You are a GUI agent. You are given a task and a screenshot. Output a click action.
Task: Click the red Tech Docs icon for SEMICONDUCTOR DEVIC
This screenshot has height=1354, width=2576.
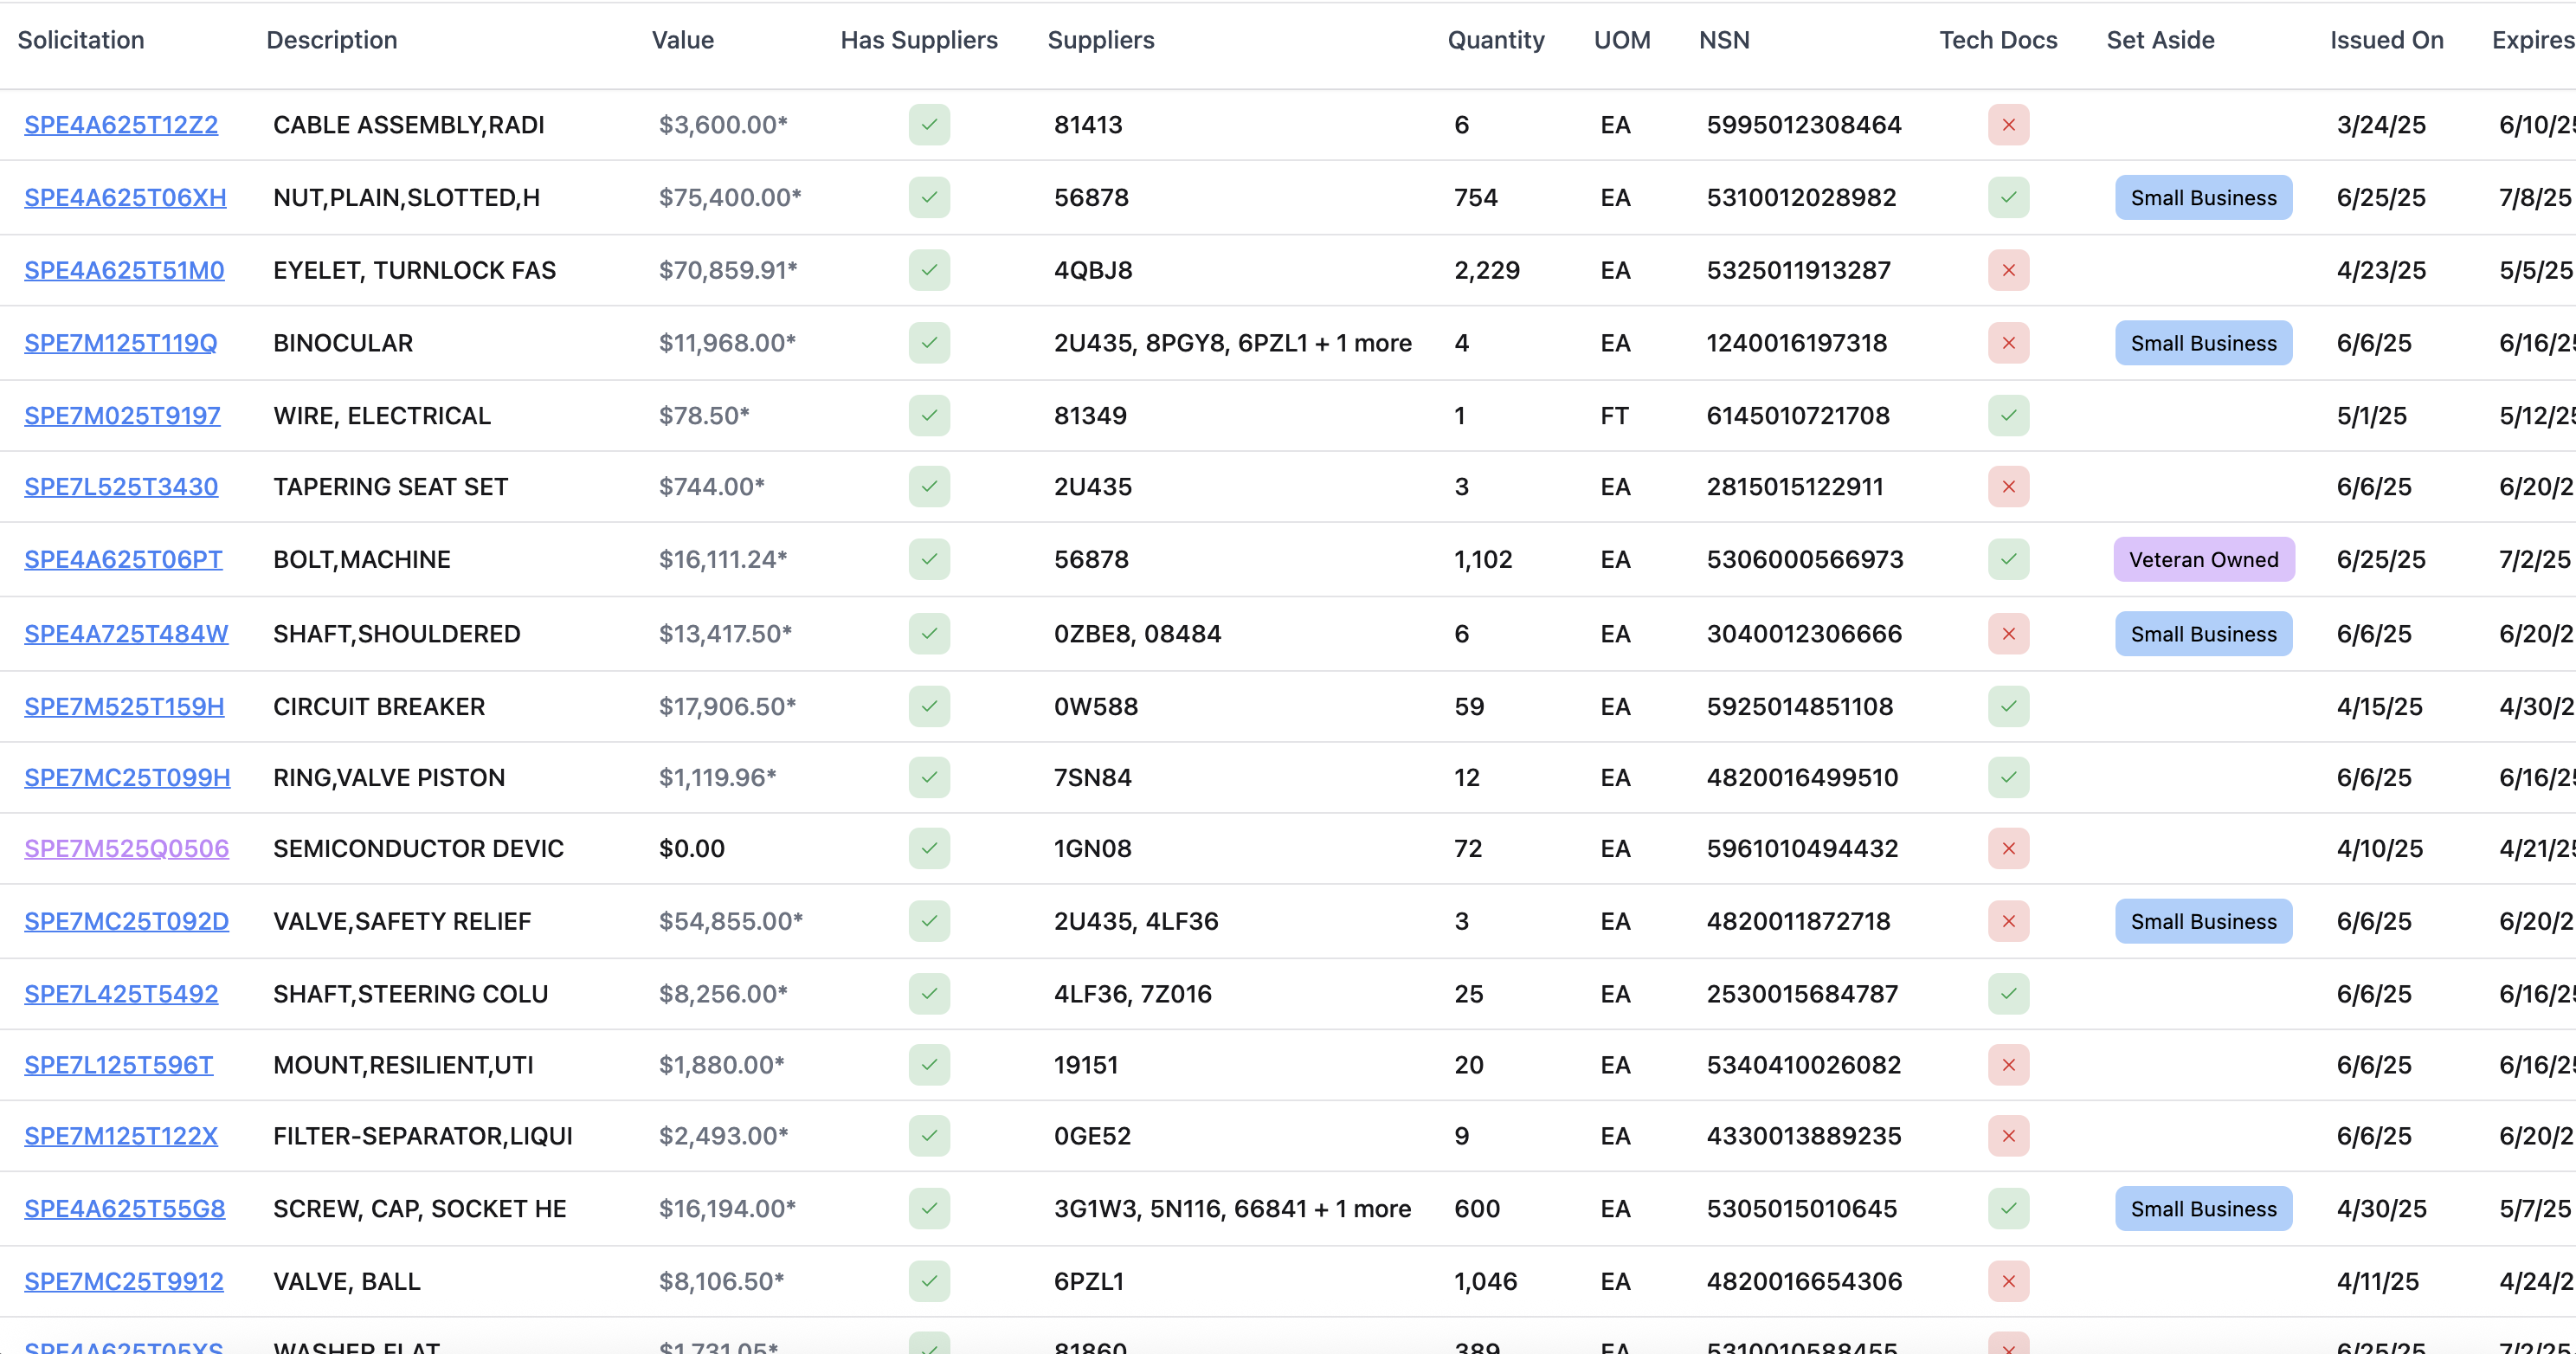click(2009, 848)
